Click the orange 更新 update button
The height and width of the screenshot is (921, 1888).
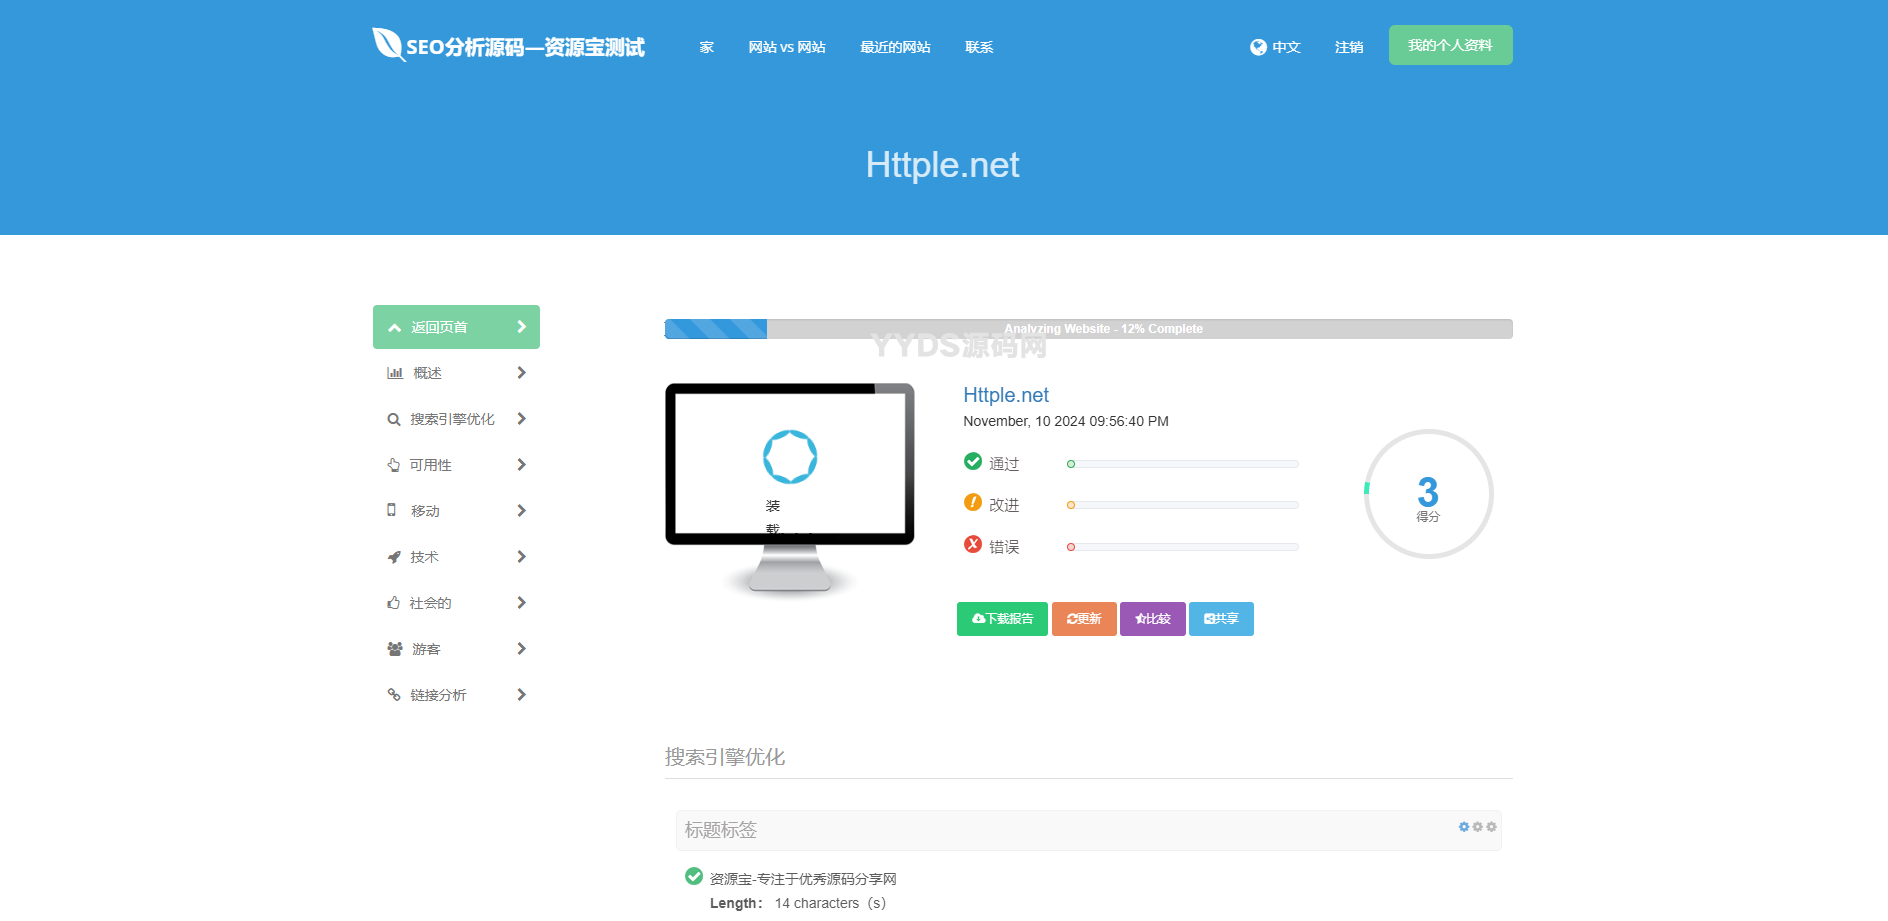coord(1084,619)
